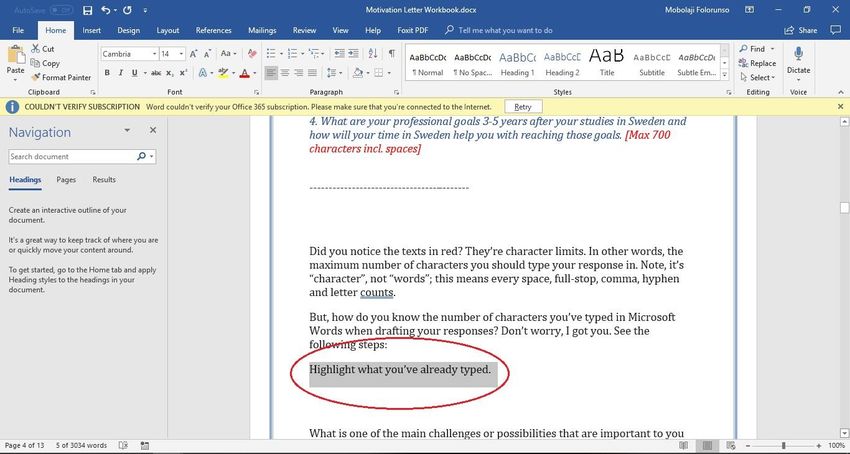Click the Show/Hide paragraph marks icon
This screenshot has width=850, height=454.
[x=391, y=54]
